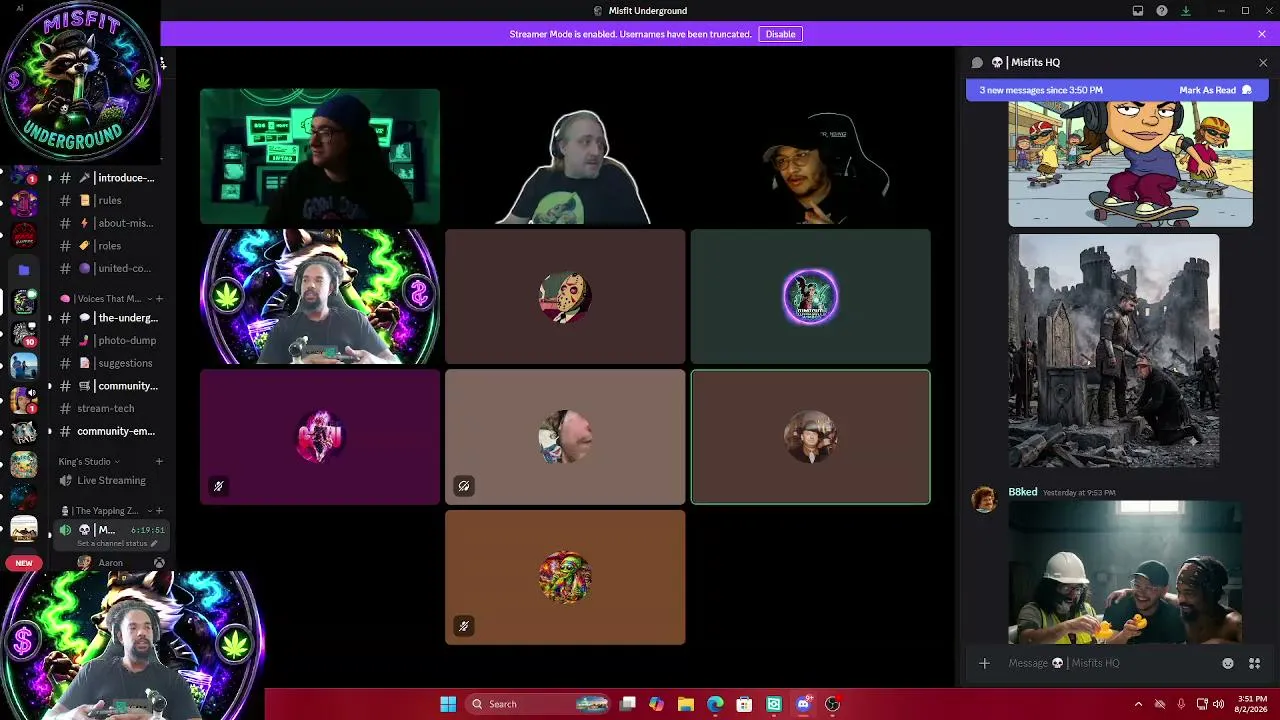Click the microphone icon in system tray
Image resolution: width=1280 pixels, height=720 pixels.
(x=1181, y=704)
